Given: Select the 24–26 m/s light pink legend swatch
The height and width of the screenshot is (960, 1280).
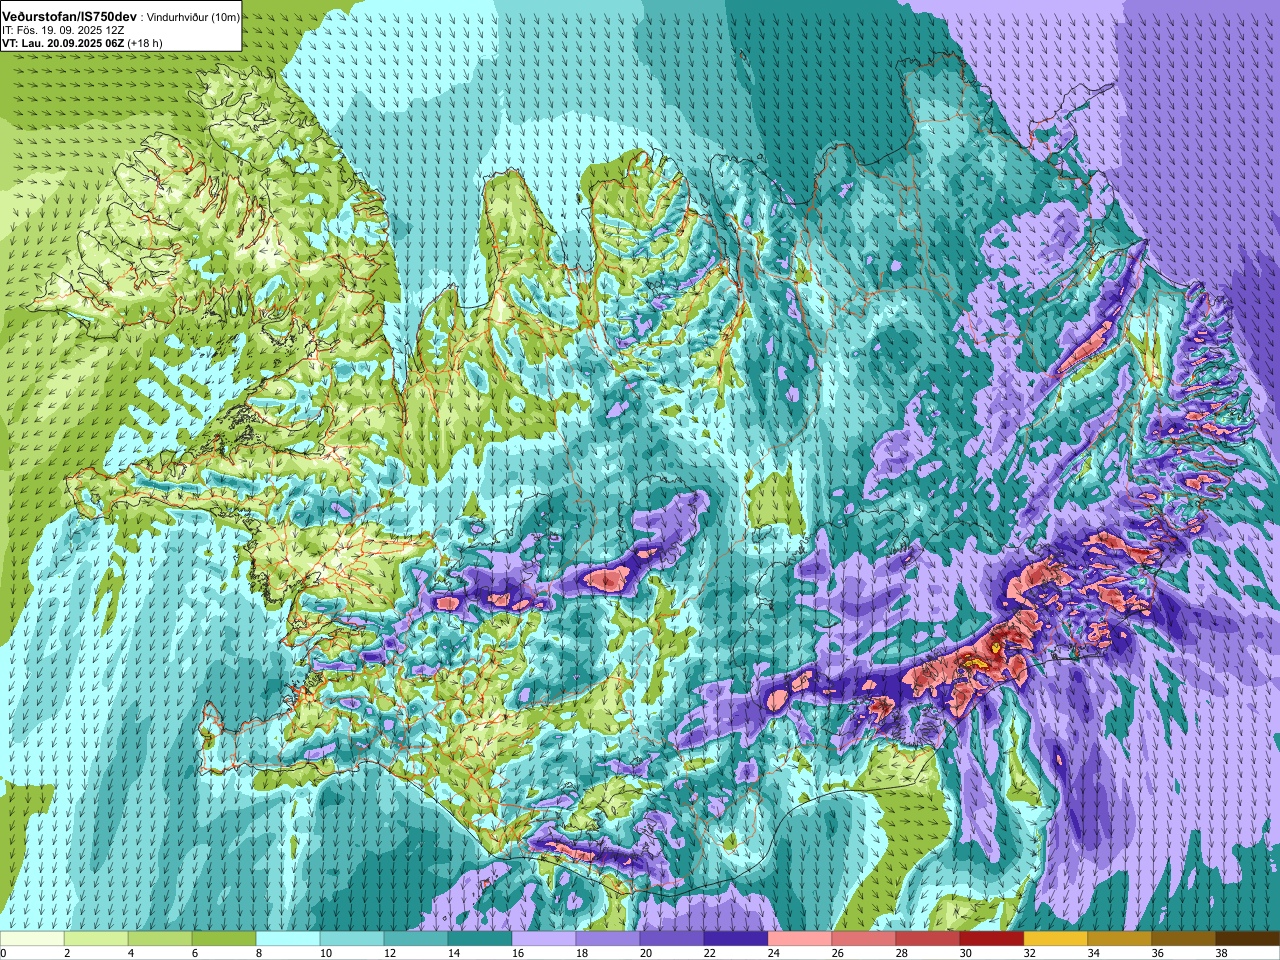Looking at the screenshot, I should (800, 939).
